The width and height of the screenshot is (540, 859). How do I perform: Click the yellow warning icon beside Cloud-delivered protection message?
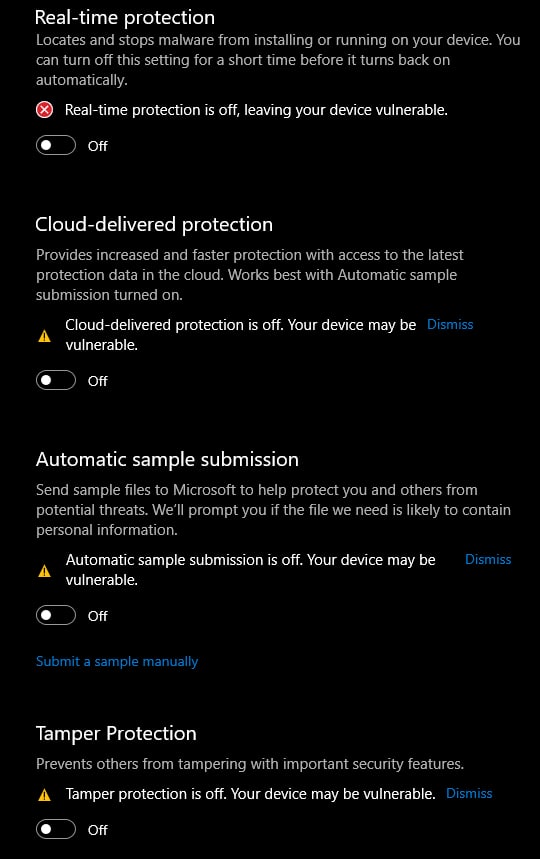[x=44, y=336]
